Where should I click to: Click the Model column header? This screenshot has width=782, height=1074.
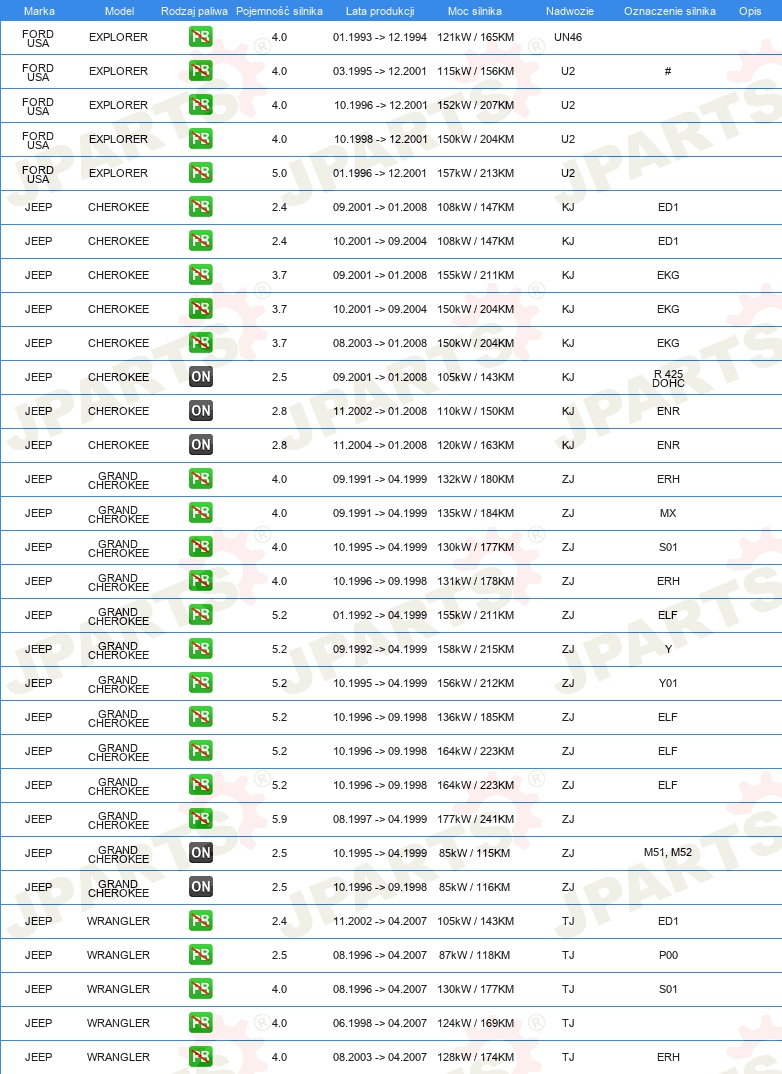[119, 11]
